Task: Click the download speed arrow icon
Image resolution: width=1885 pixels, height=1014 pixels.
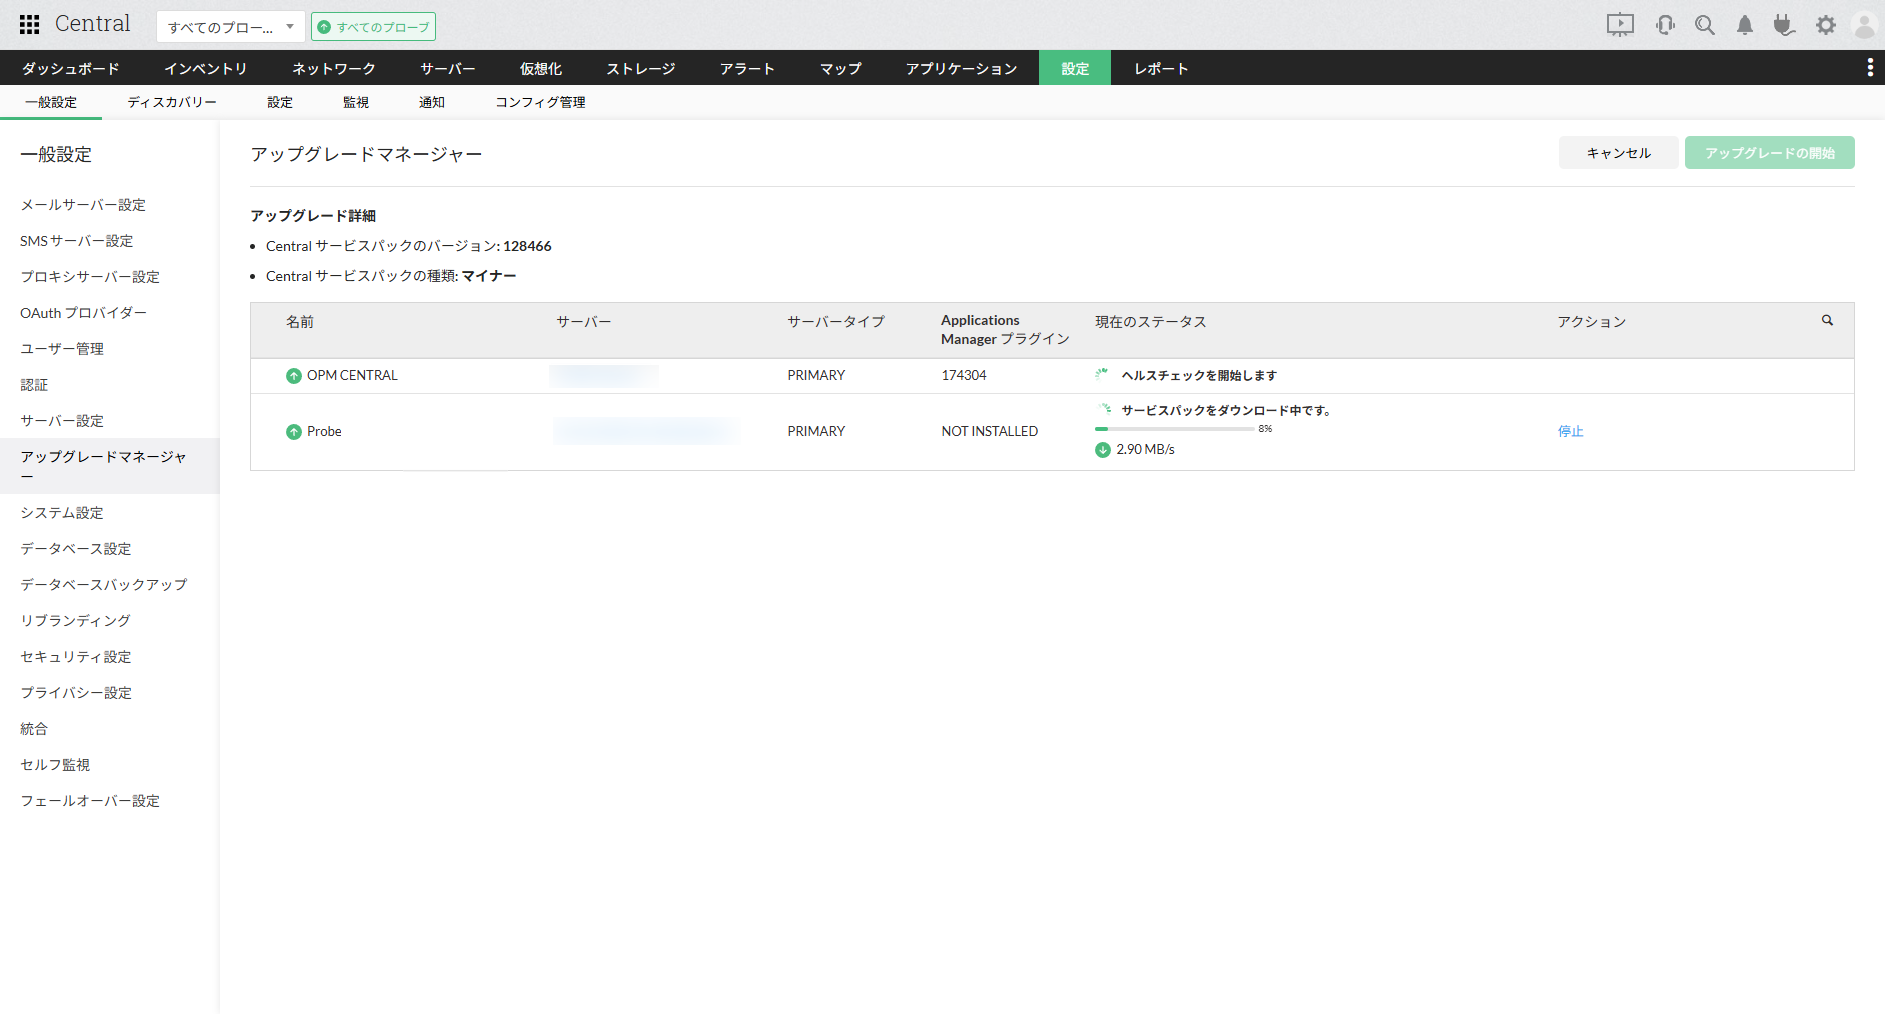Action: (1103, 450)
